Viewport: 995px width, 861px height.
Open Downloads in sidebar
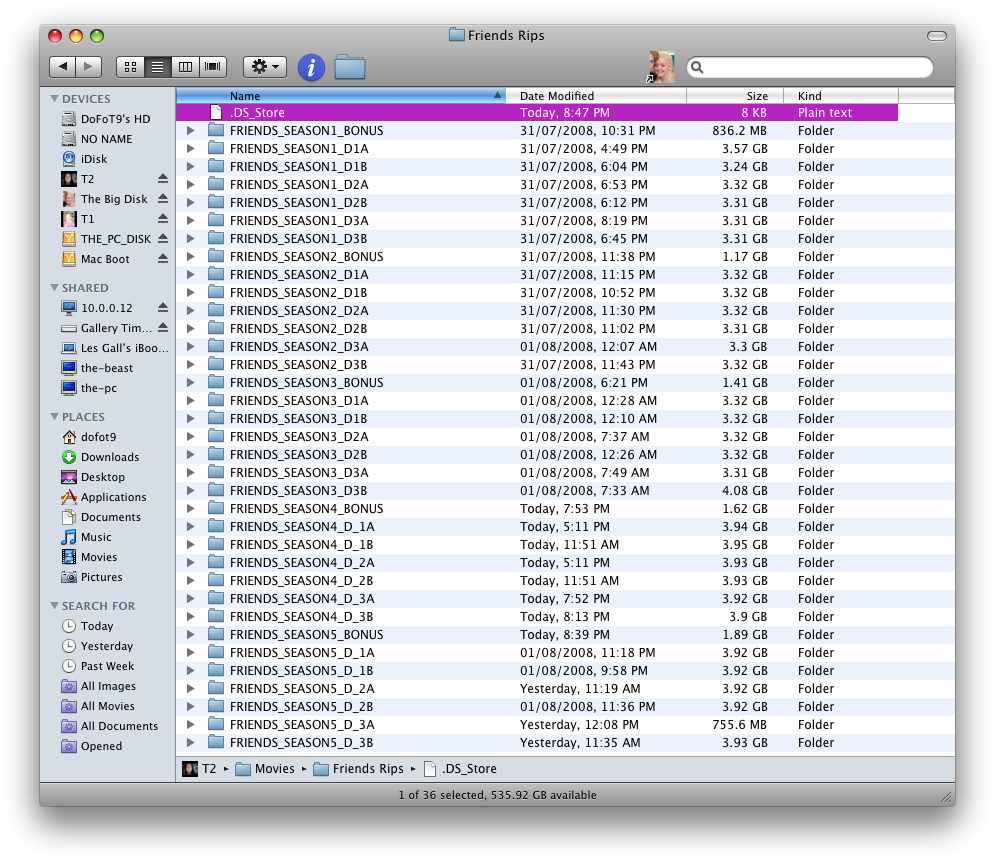pos(100,457)
